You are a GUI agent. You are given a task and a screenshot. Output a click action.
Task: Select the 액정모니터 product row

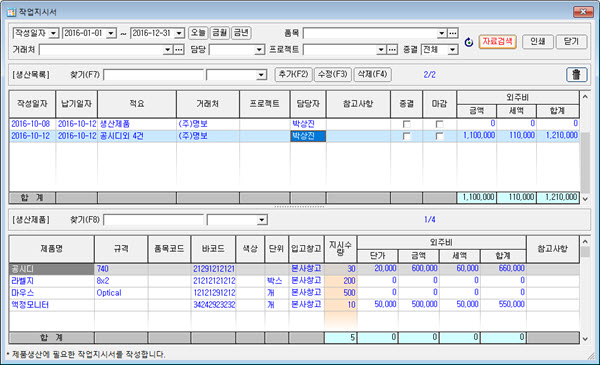[294, 305]
